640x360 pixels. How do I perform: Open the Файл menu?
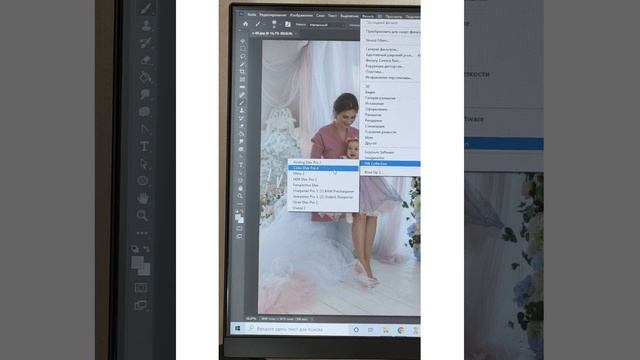click(x=252, y=15)
